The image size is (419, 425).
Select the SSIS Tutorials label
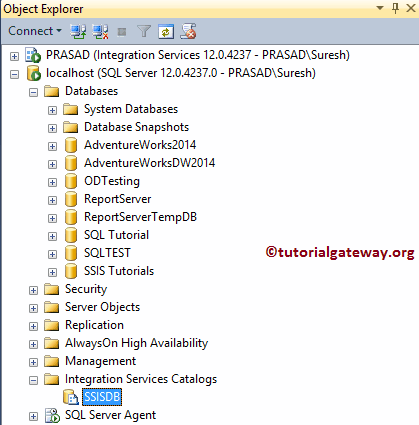click(x=119, y=271)
